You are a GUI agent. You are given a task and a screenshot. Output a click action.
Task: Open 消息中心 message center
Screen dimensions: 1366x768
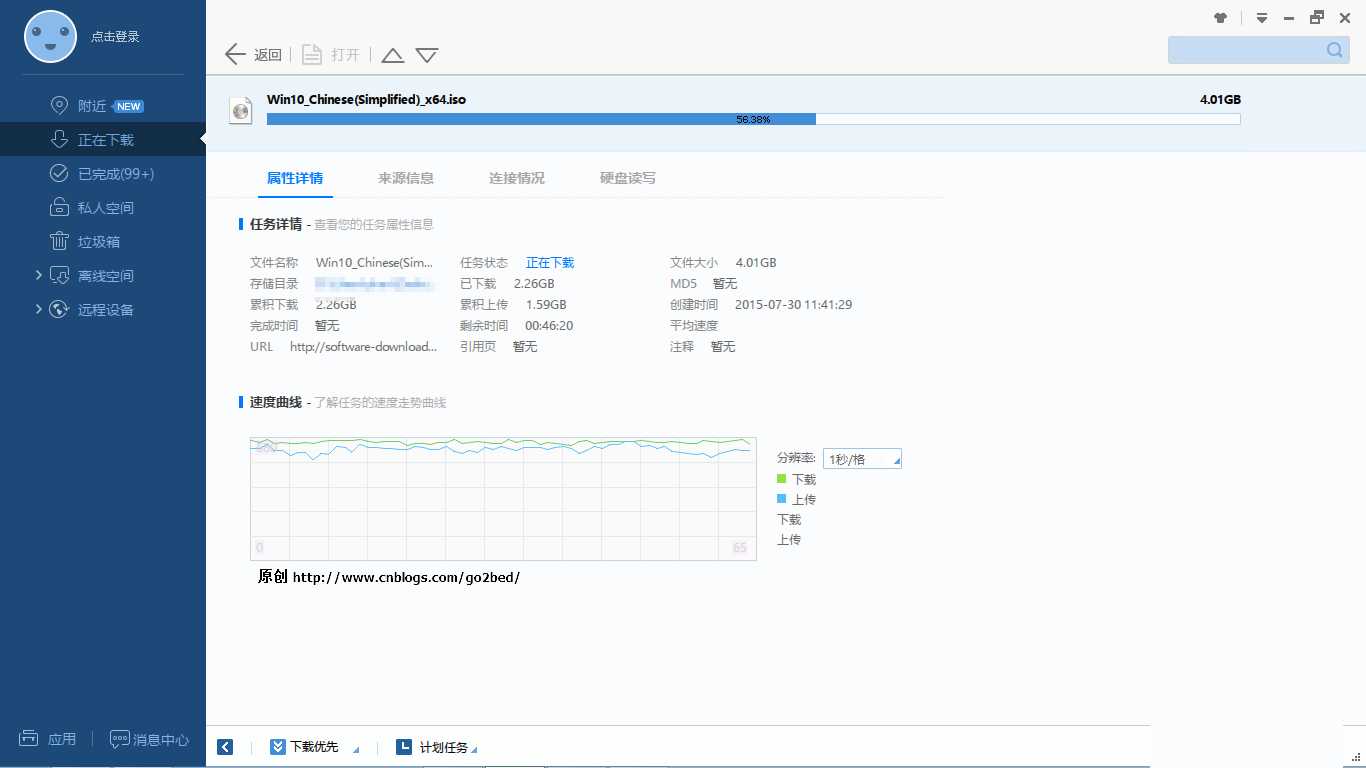click(x=161, y=740)
